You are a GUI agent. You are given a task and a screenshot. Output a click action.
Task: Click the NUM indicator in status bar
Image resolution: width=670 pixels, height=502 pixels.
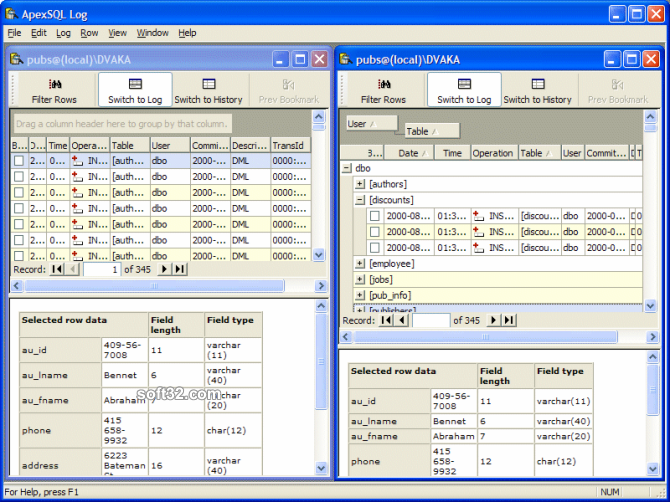tap(609, 492)
